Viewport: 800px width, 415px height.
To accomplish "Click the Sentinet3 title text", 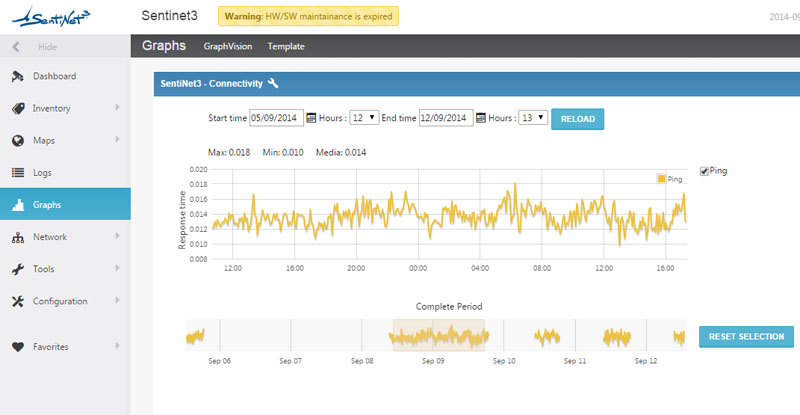I will (169, 16).
